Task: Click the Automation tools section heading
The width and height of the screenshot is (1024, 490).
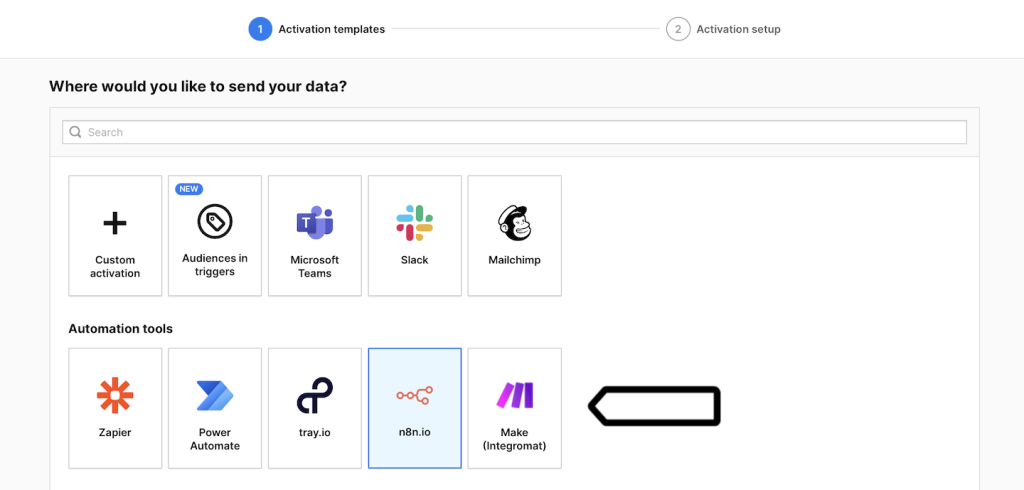Action: (x=120, y=329)
